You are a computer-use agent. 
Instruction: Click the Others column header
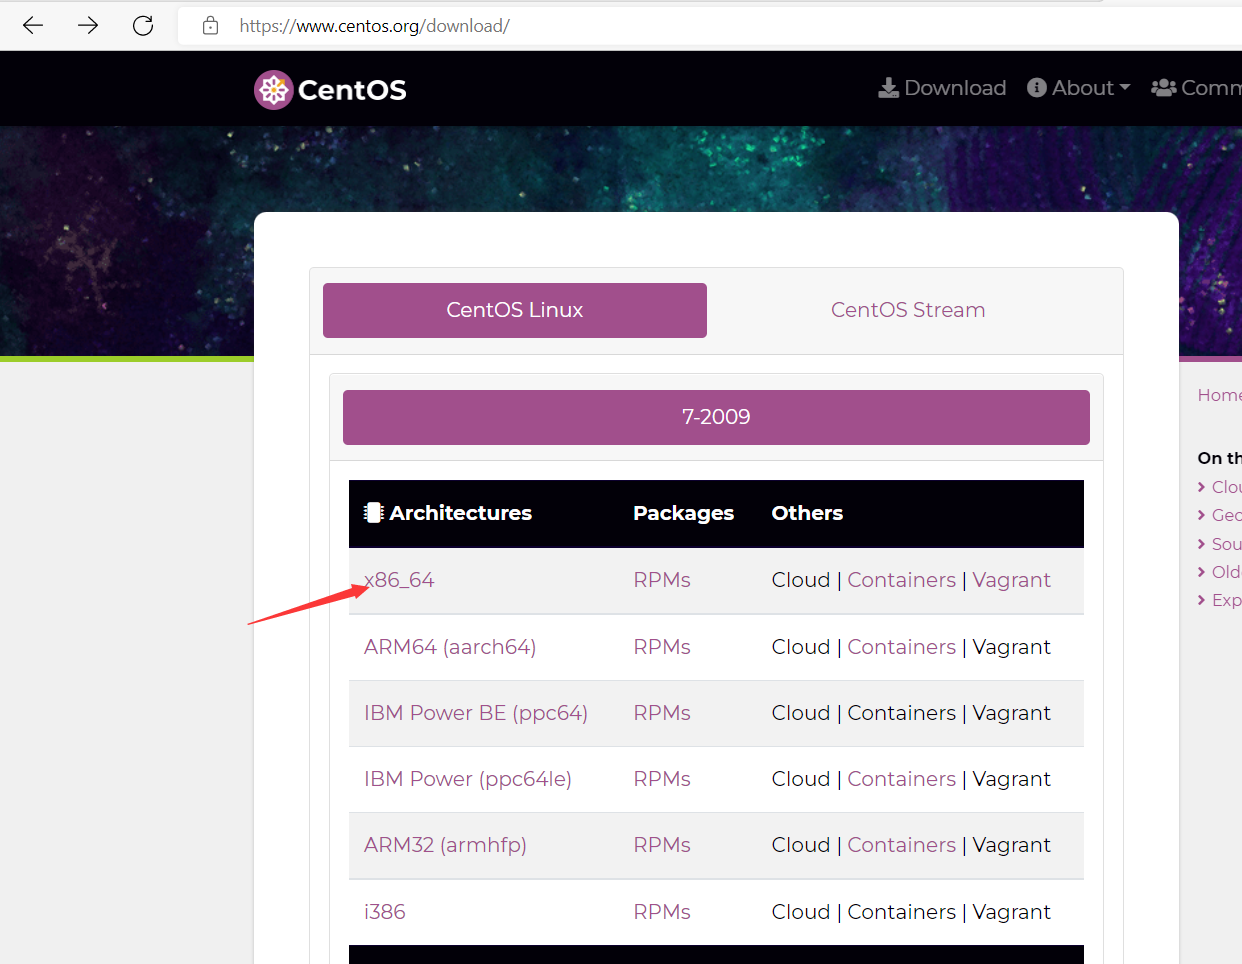tap(807, 513)
